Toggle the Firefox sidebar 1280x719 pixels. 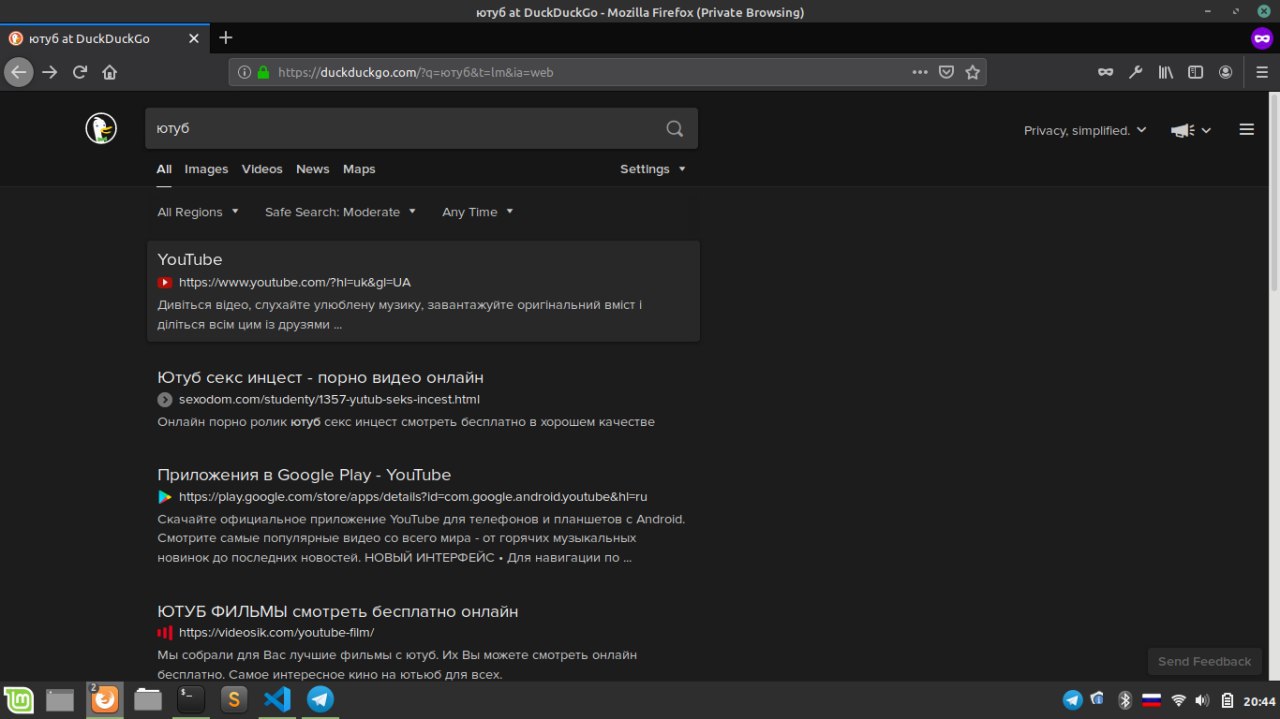pyautogui.click(x=1195, y=72)
